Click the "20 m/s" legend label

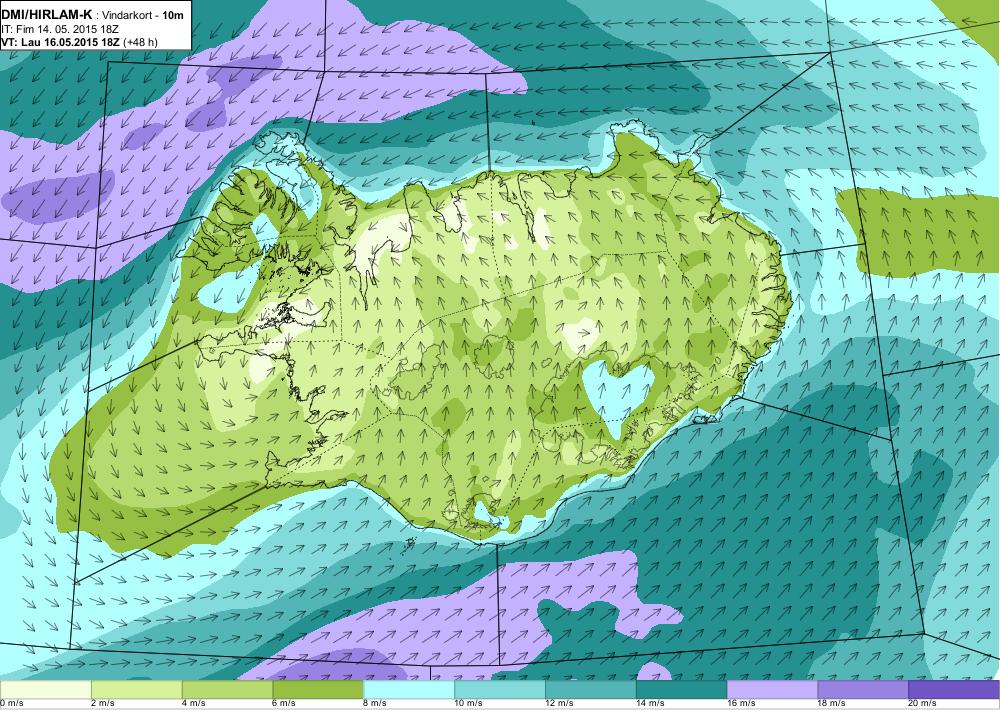tap(923, 704)
